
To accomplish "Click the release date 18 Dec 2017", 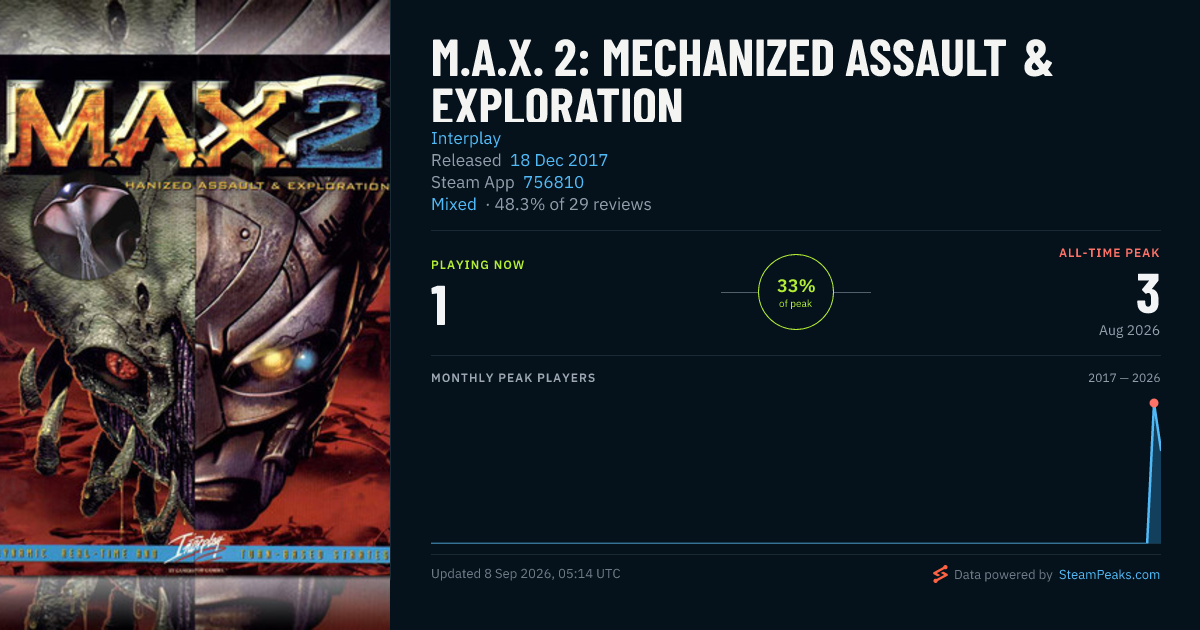I will pyautogui.click(x=559, y=160).
